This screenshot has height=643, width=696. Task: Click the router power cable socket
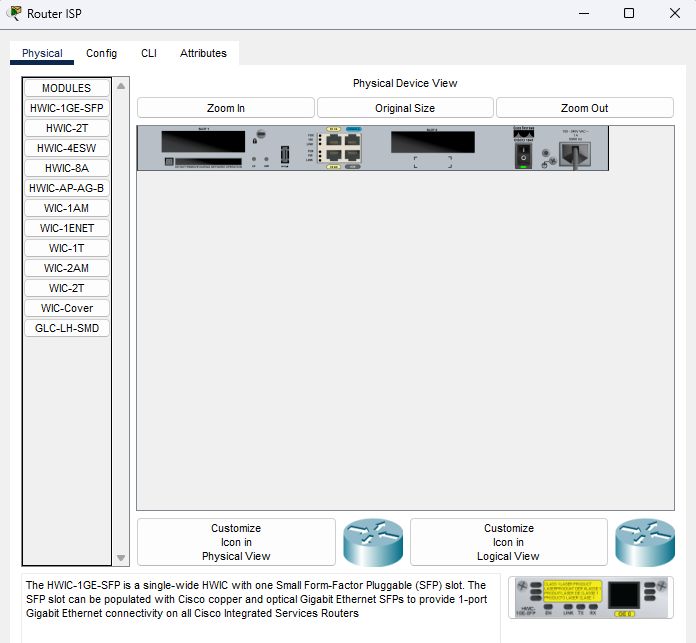575,155
